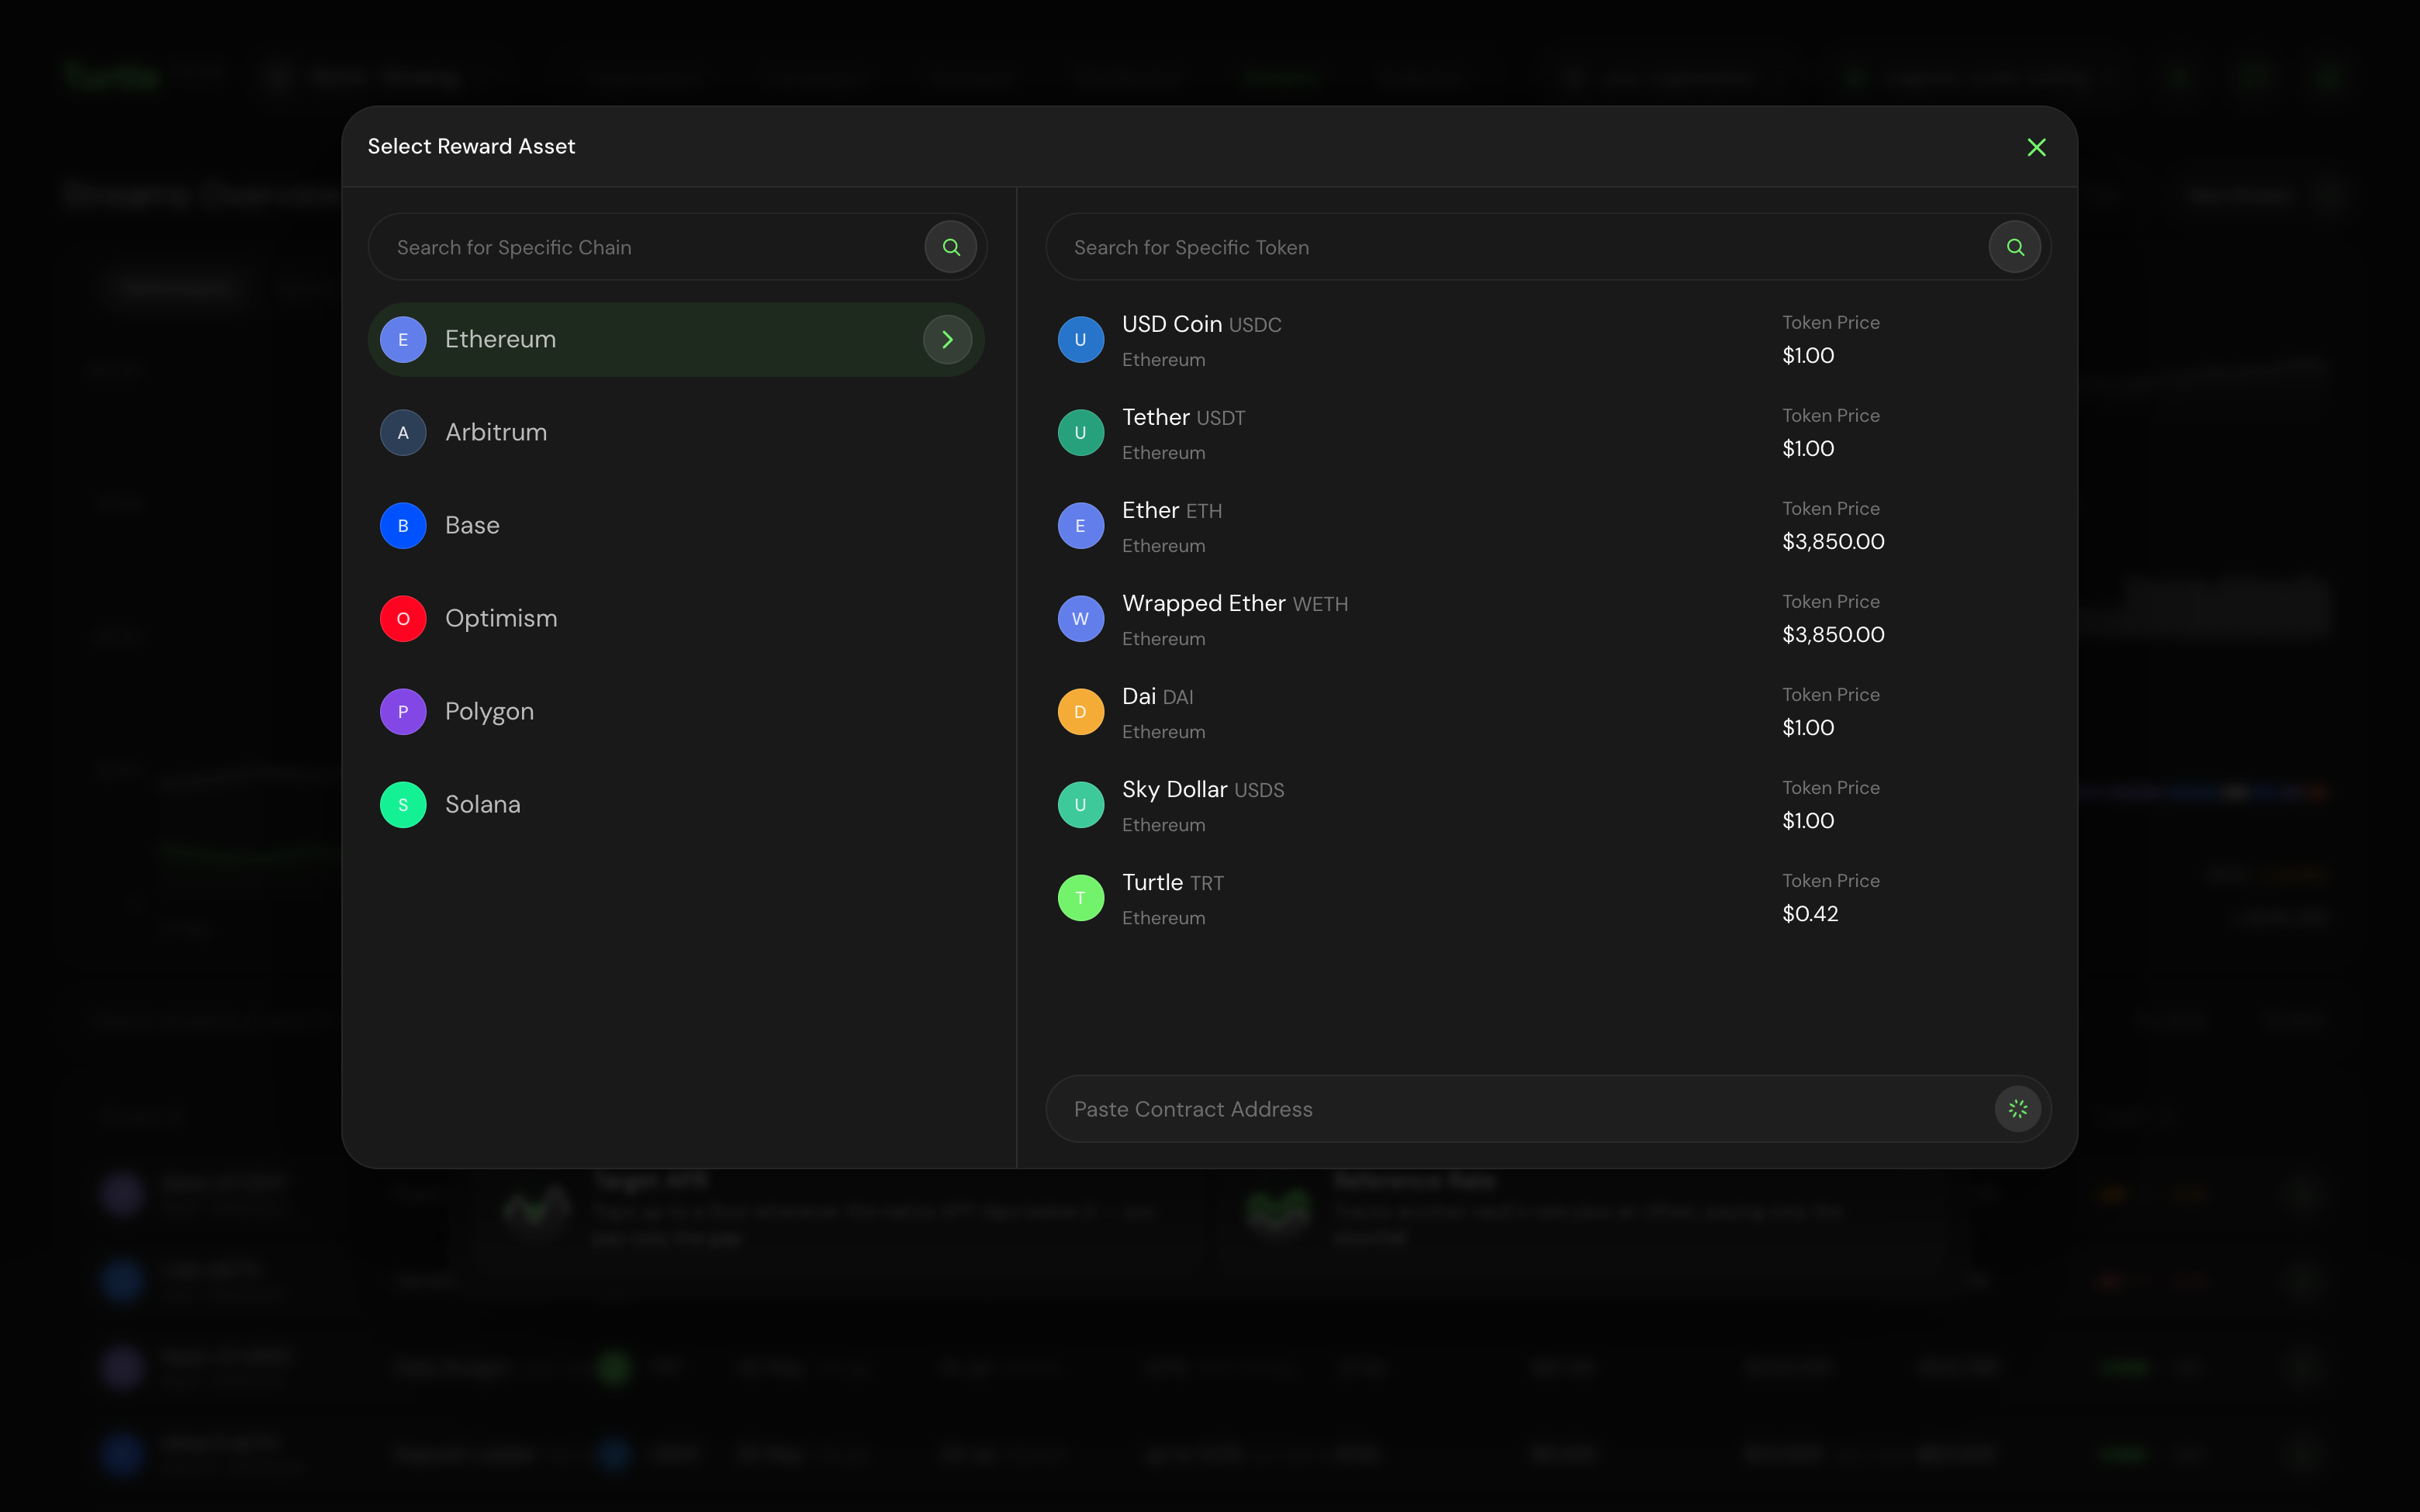Screen dimensions: 2420x1512
Task: Click the $3,850.00 price on Wrapped Ether row
Action: pos(1833,635)
